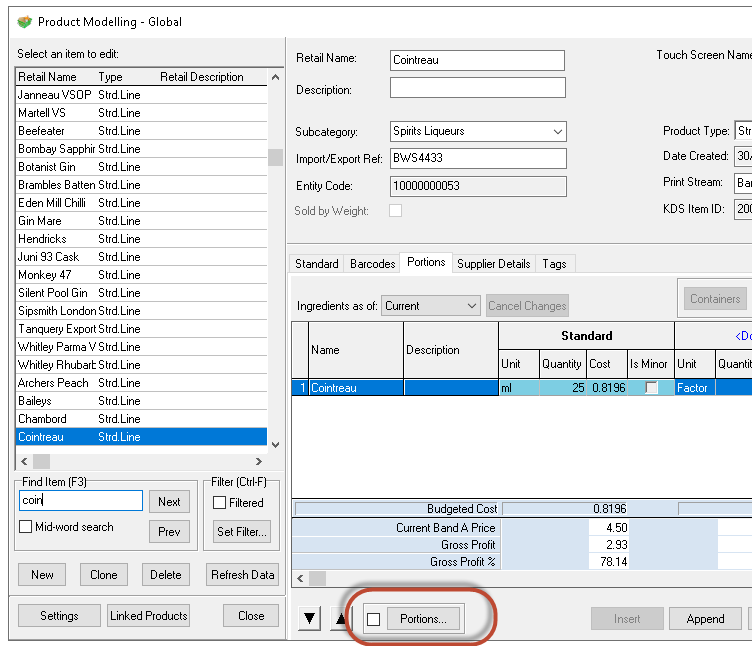Click the Import/Export Ref field

pos(478,158)
